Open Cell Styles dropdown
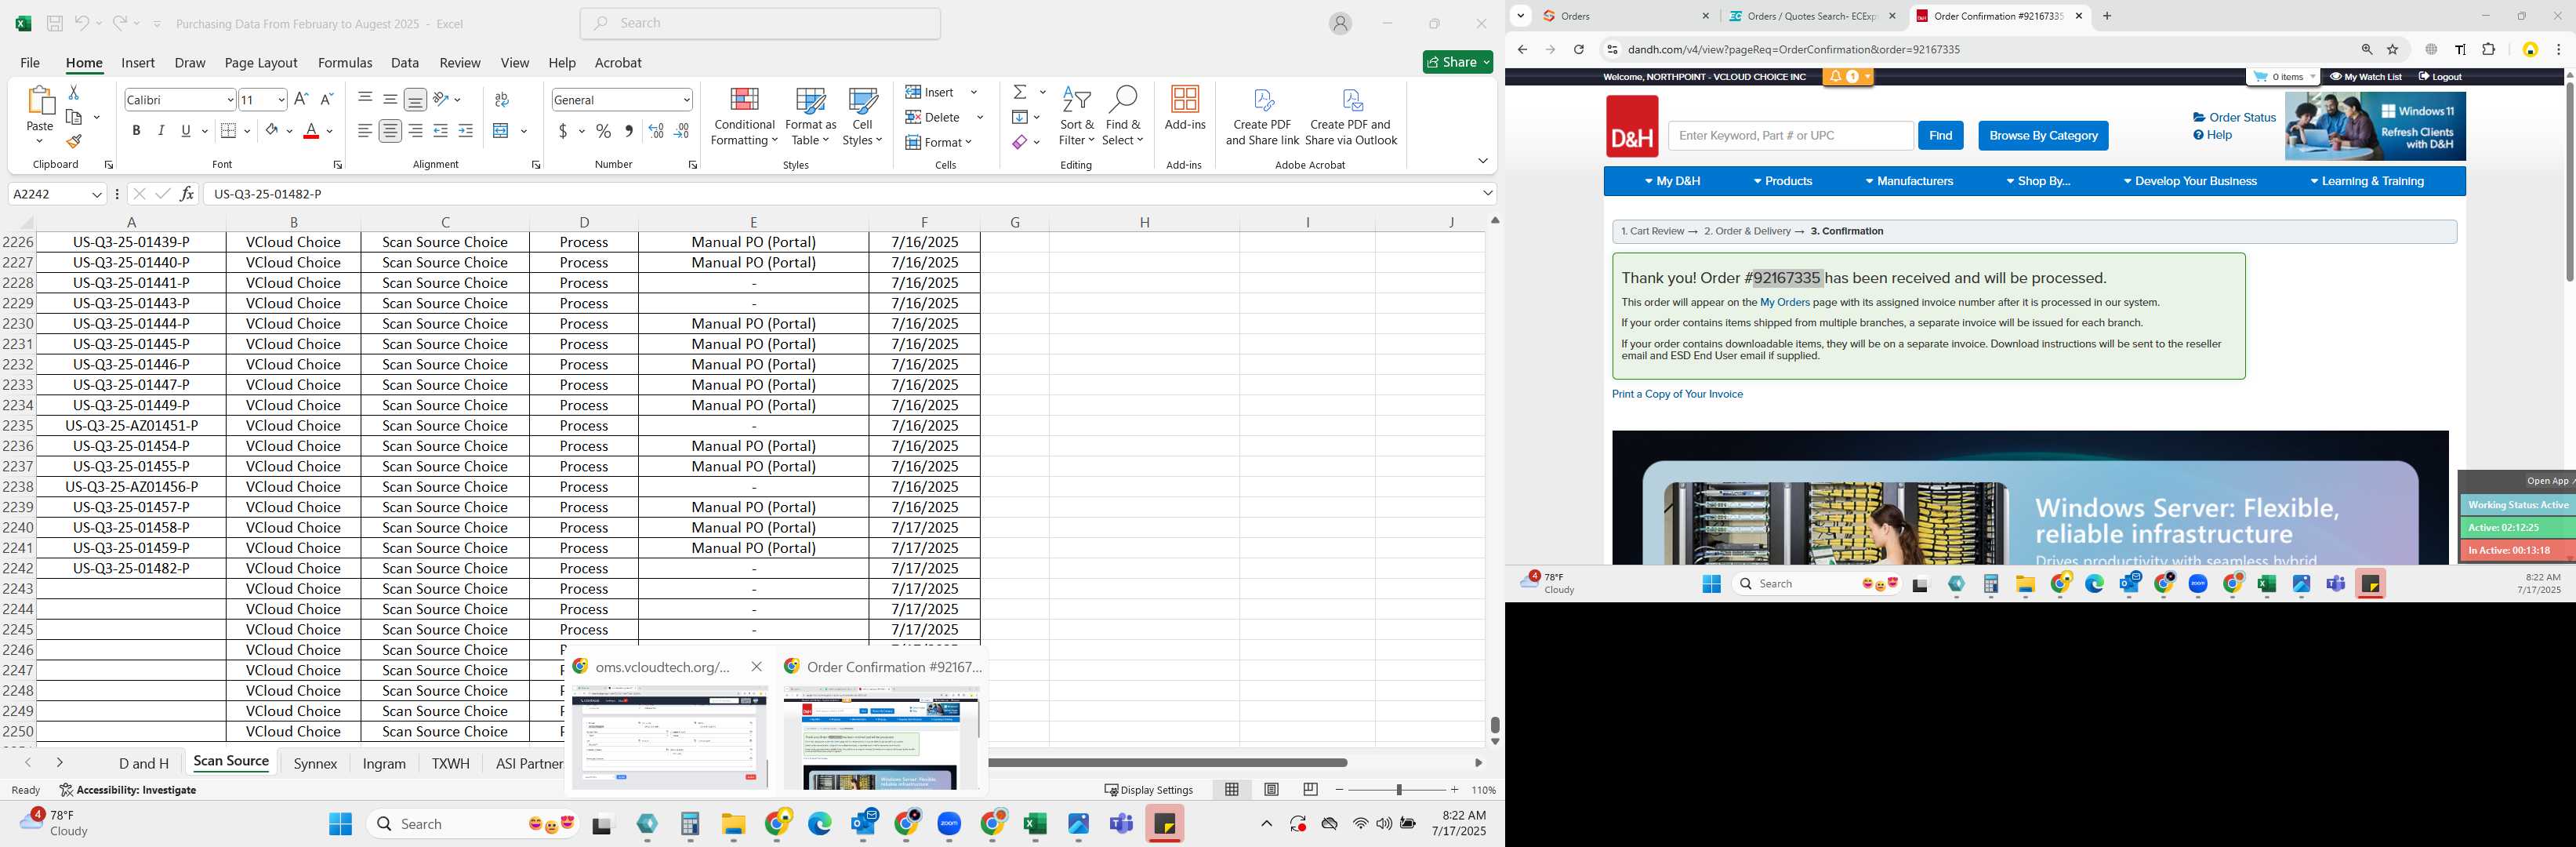The image size is (2576, 847). (x=862, y=116)
